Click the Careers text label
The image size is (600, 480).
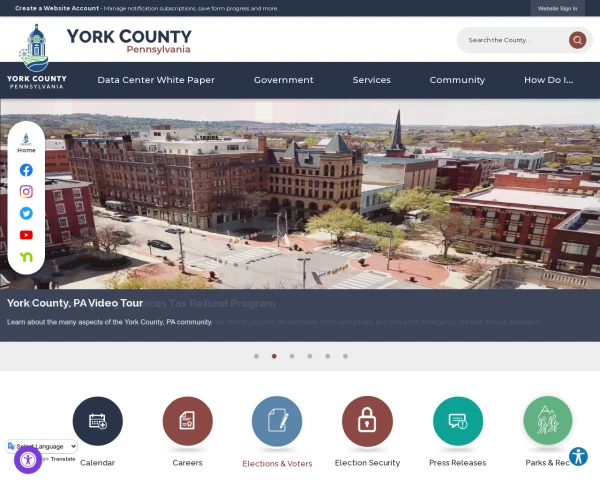click(188, 463)
